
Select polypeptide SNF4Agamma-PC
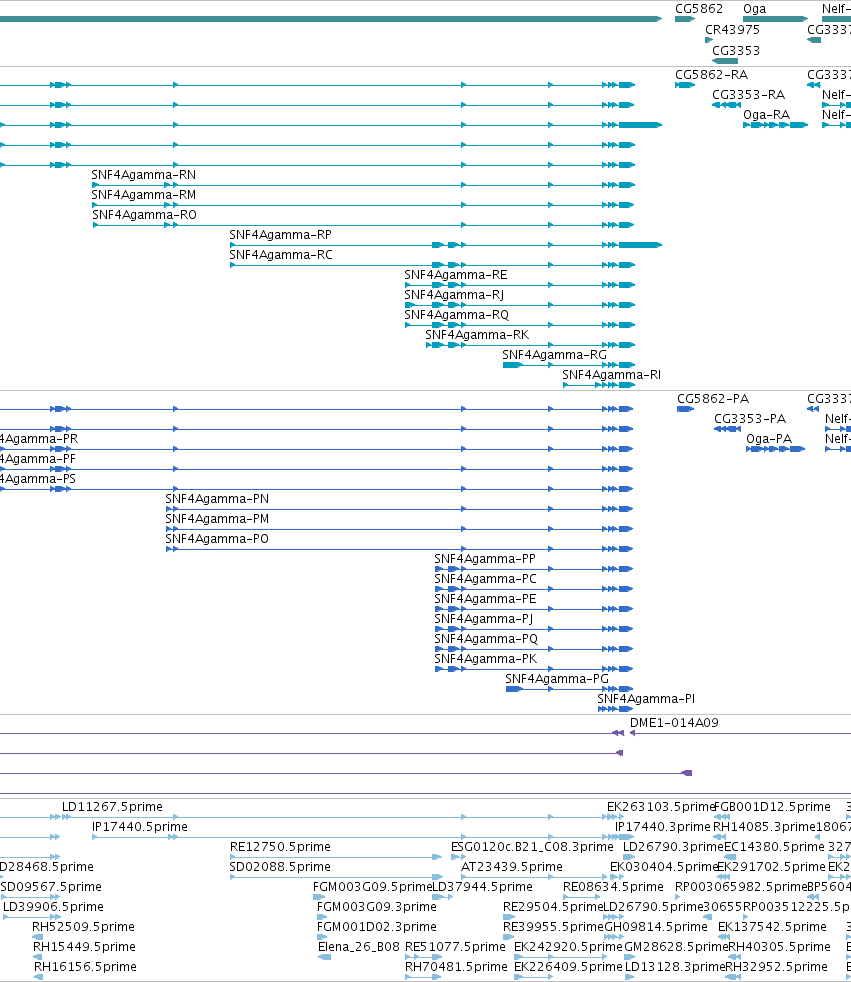click(485, 579)
